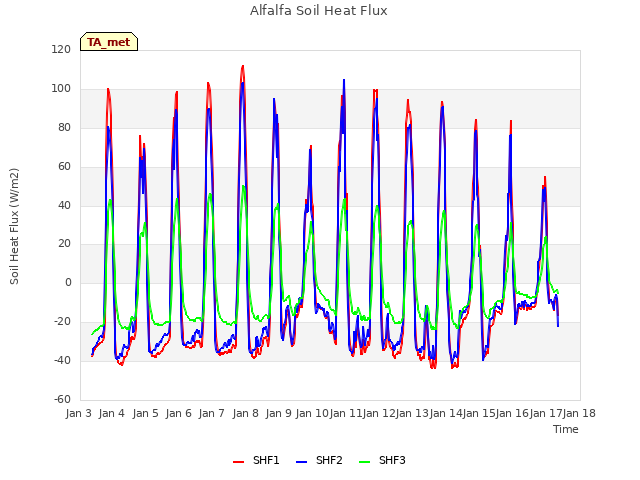Click the 20 y-axis tick label
This screenshot has height=480, width=640.
point(64,243)
